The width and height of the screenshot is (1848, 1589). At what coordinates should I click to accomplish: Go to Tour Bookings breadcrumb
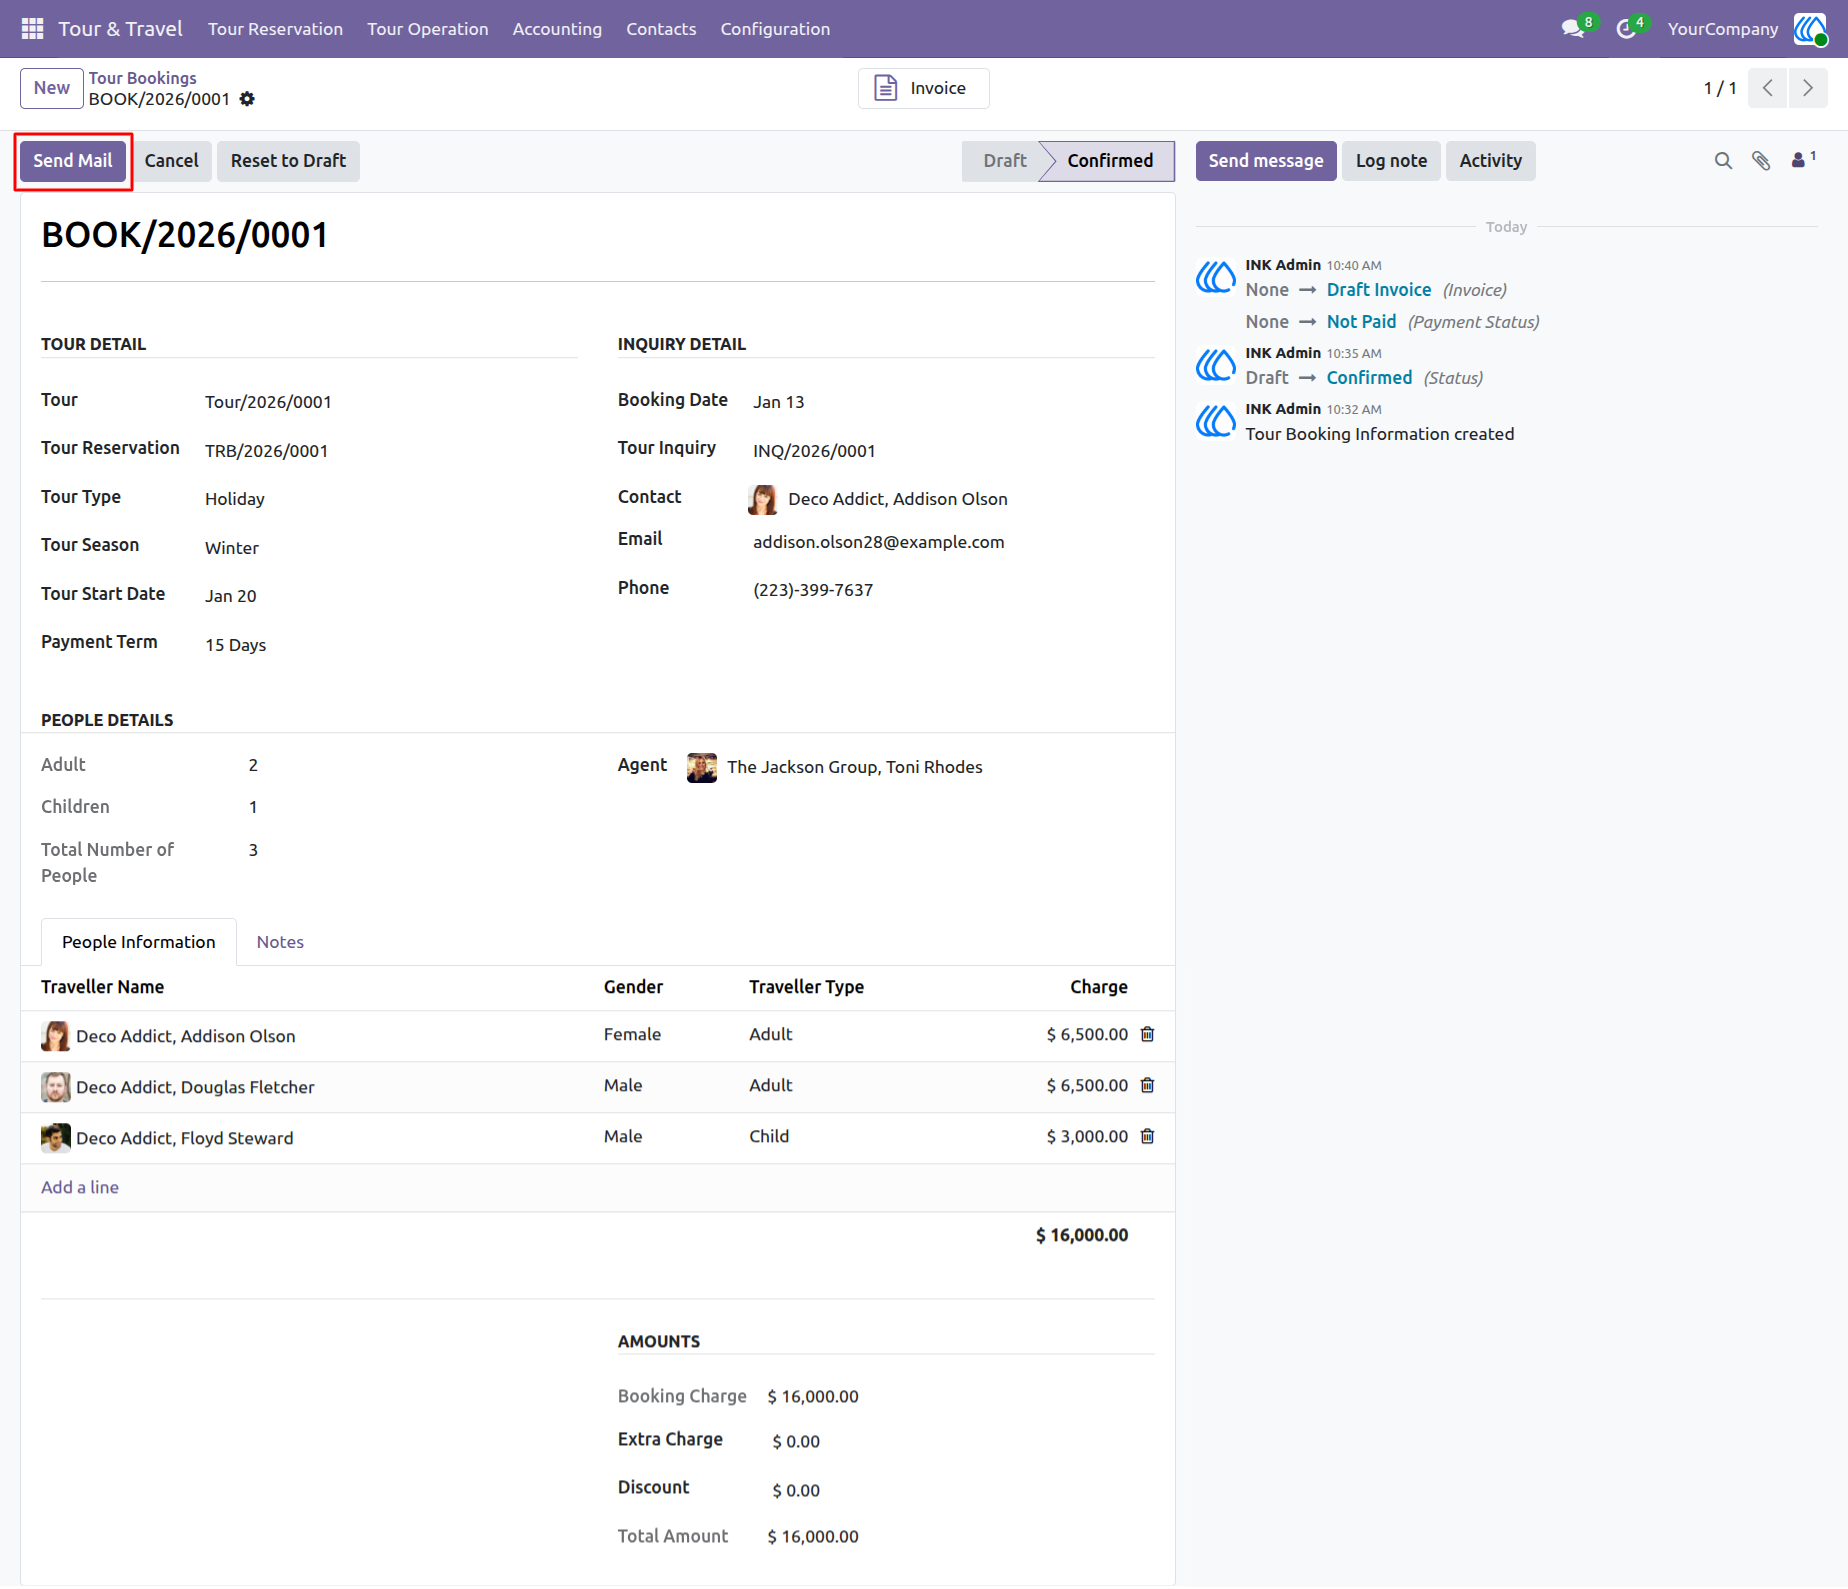pyautogui.click(x=143, y=78)
